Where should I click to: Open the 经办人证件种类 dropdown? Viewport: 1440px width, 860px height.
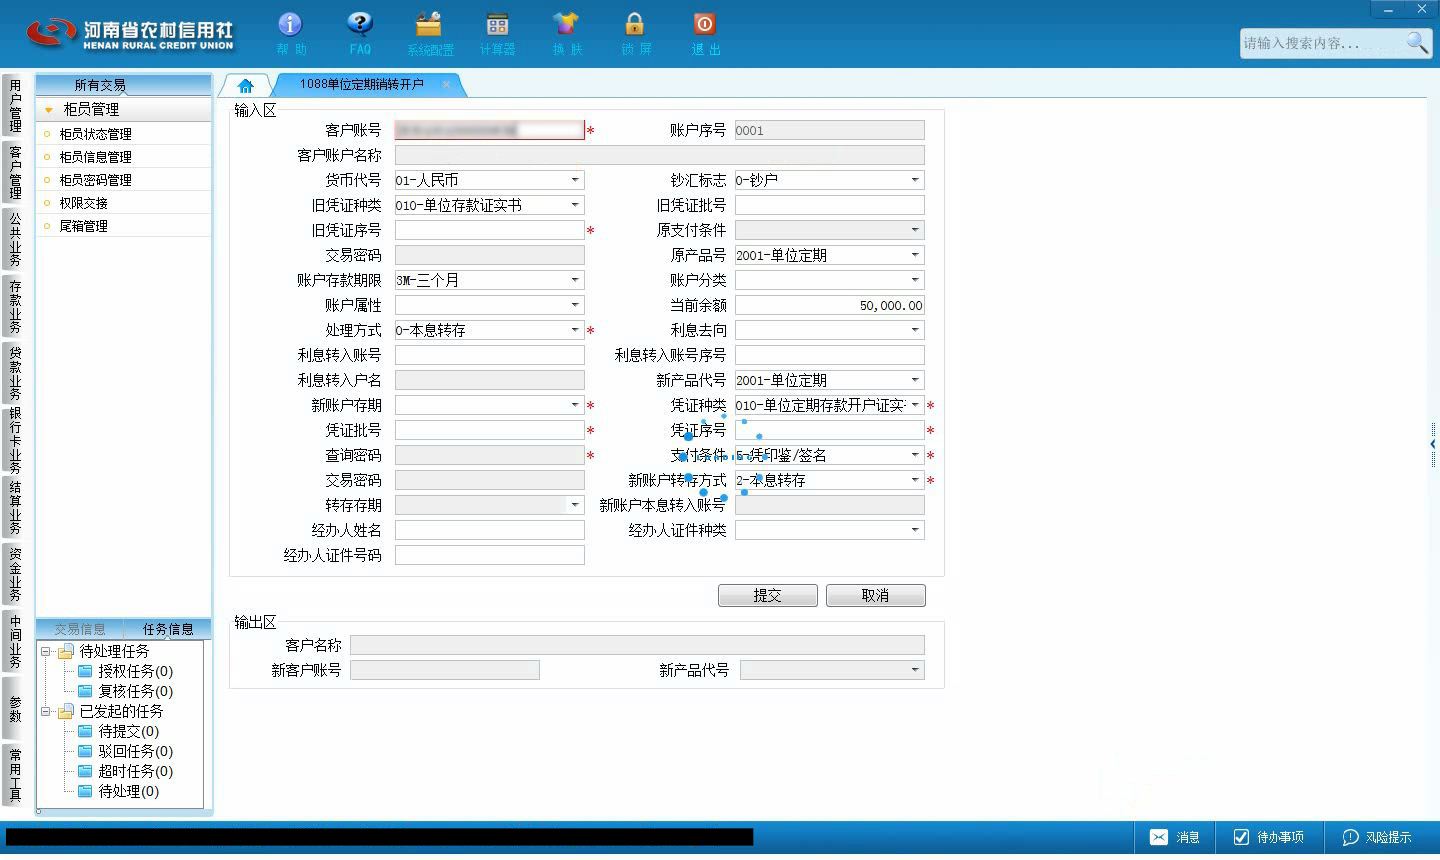point(915,530)
